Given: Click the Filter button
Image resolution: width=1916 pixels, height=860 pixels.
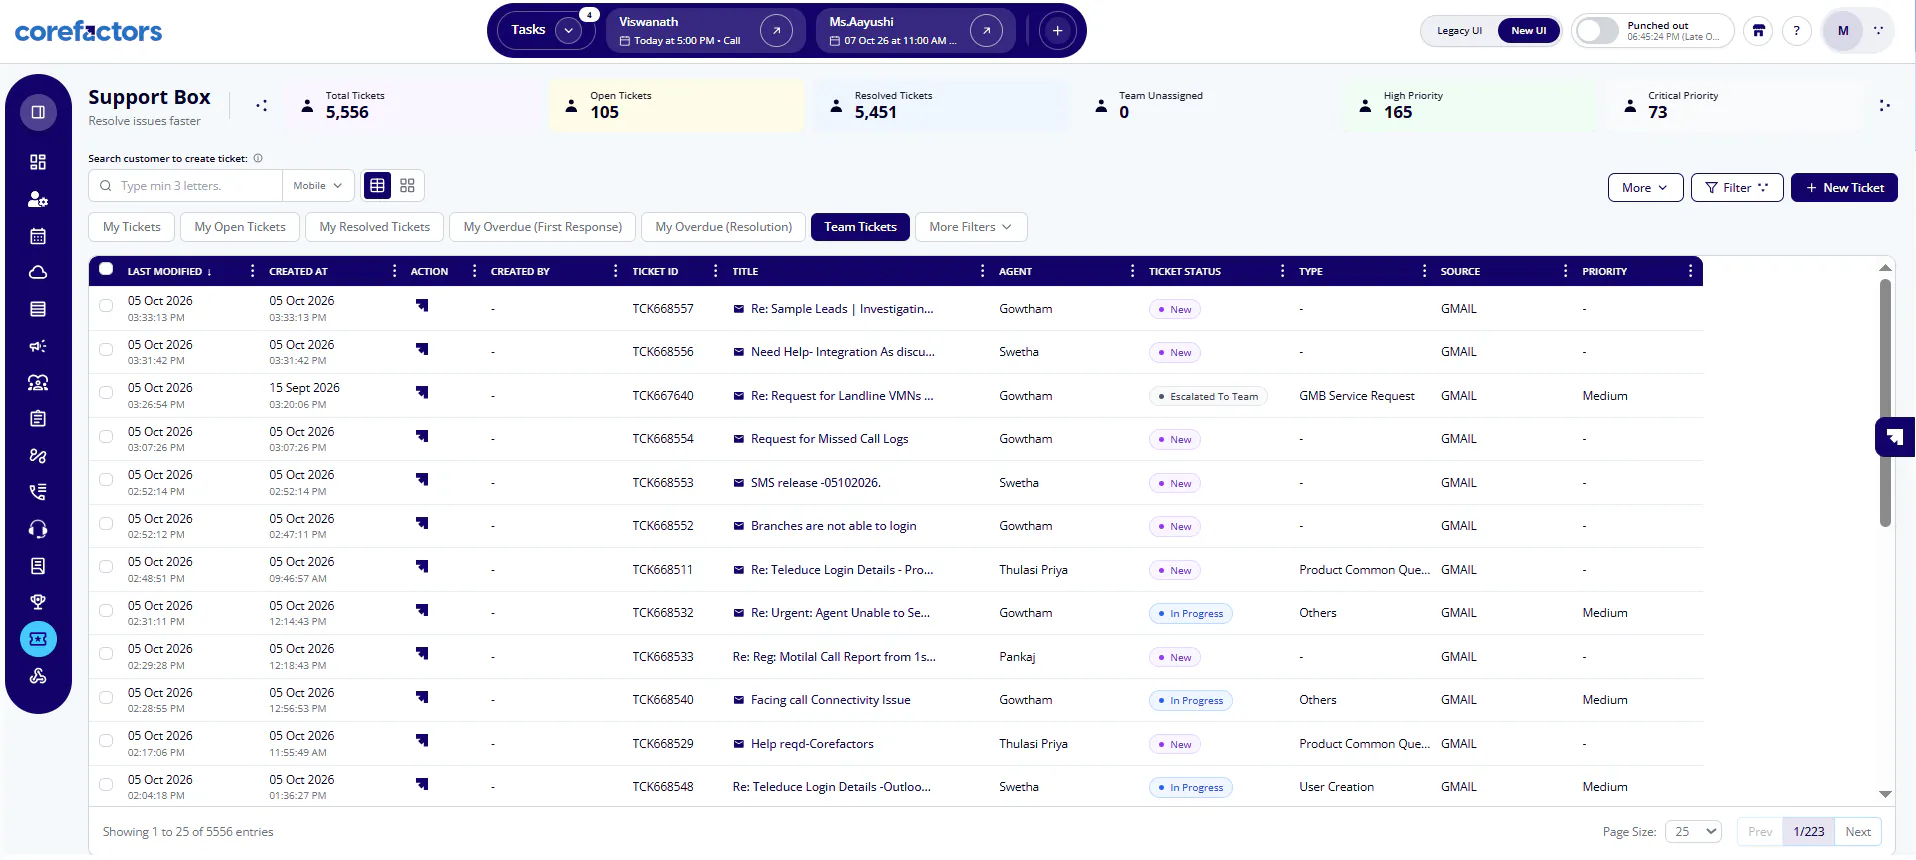Looking at the screenshot, I should click(x=1737, y=188).
